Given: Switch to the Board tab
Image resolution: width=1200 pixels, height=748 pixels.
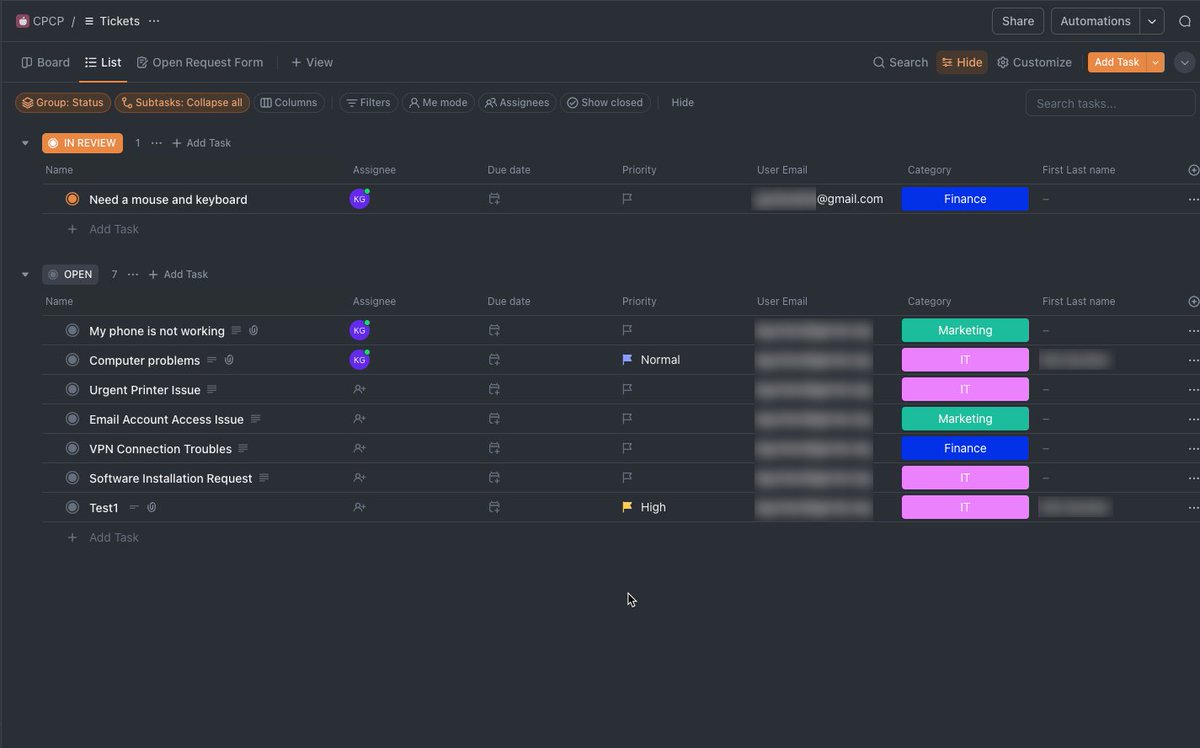Looking at the screenshot, I should click(46, 62).
